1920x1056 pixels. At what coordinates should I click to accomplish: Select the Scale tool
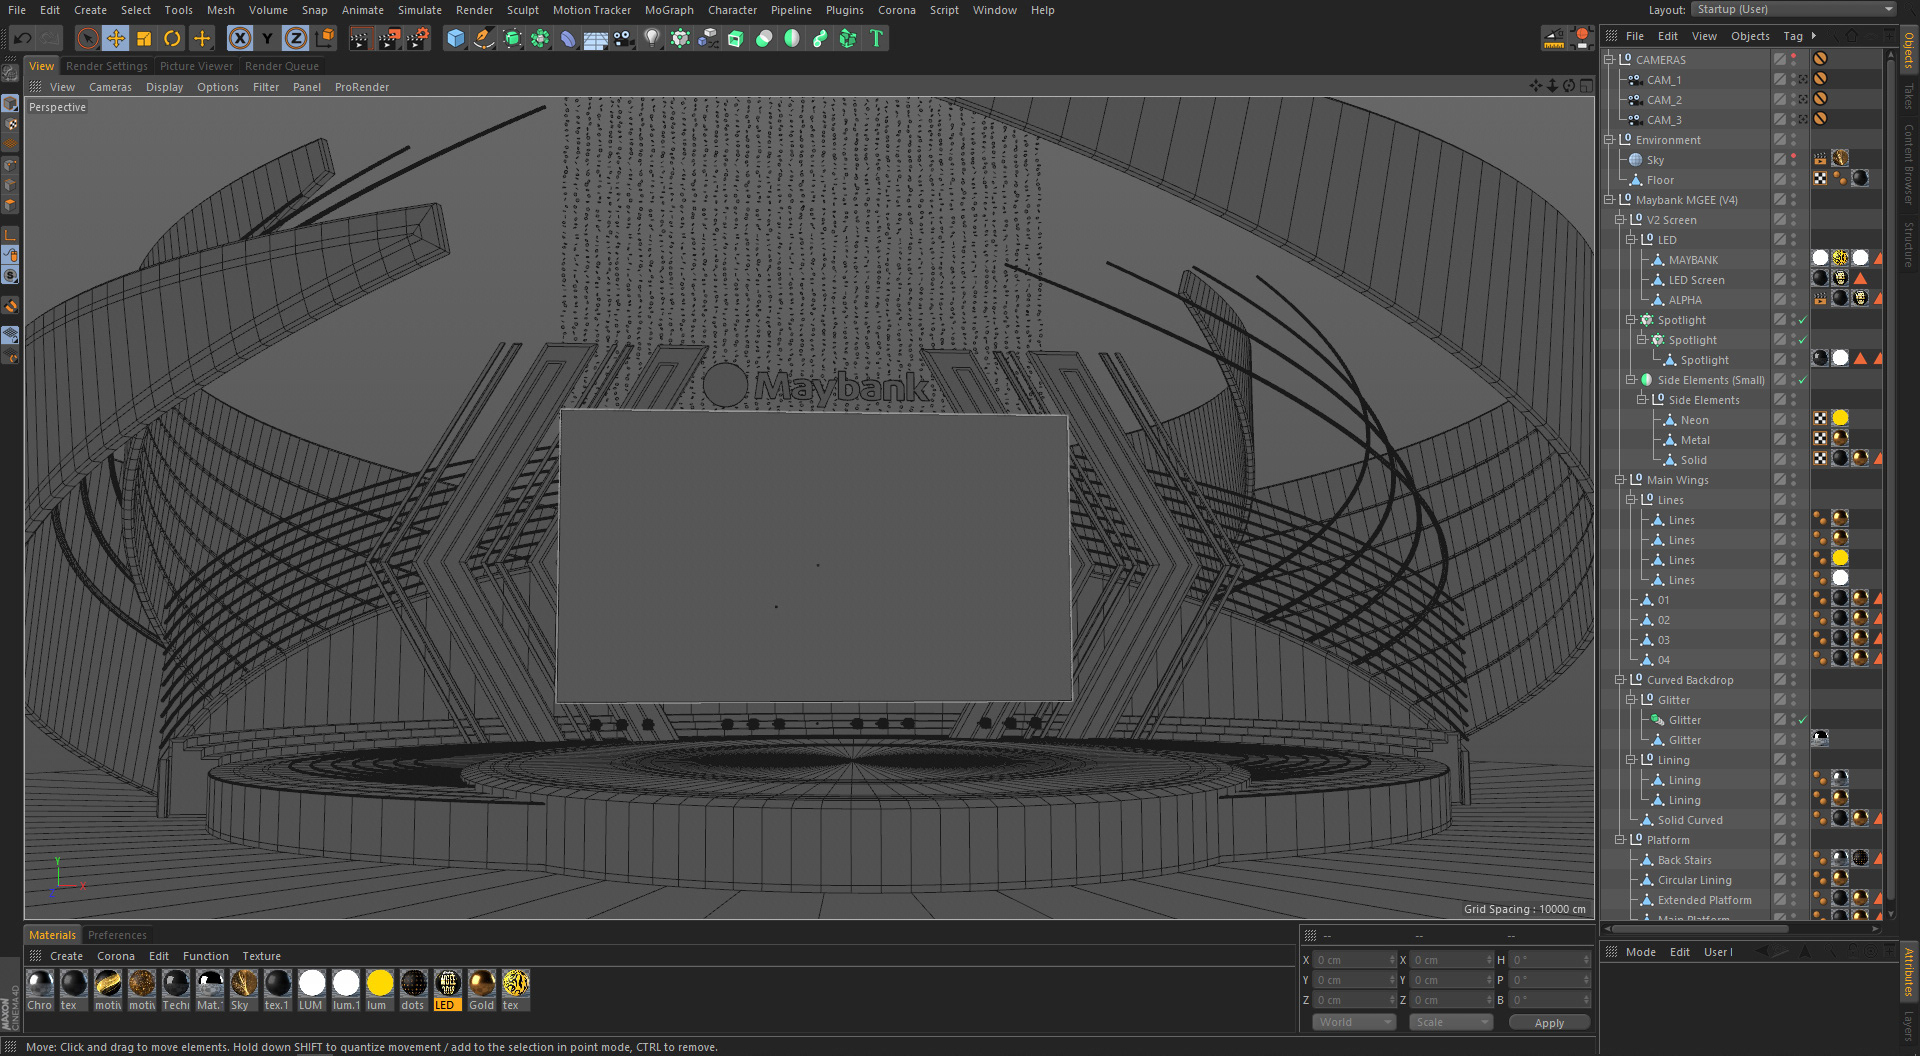144,38
